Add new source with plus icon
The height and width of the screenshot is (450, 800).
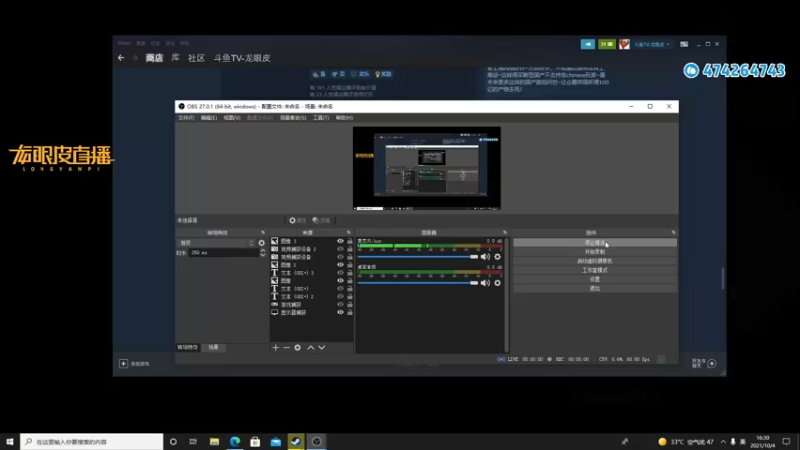pyautogui.click(x=276, y=347)
